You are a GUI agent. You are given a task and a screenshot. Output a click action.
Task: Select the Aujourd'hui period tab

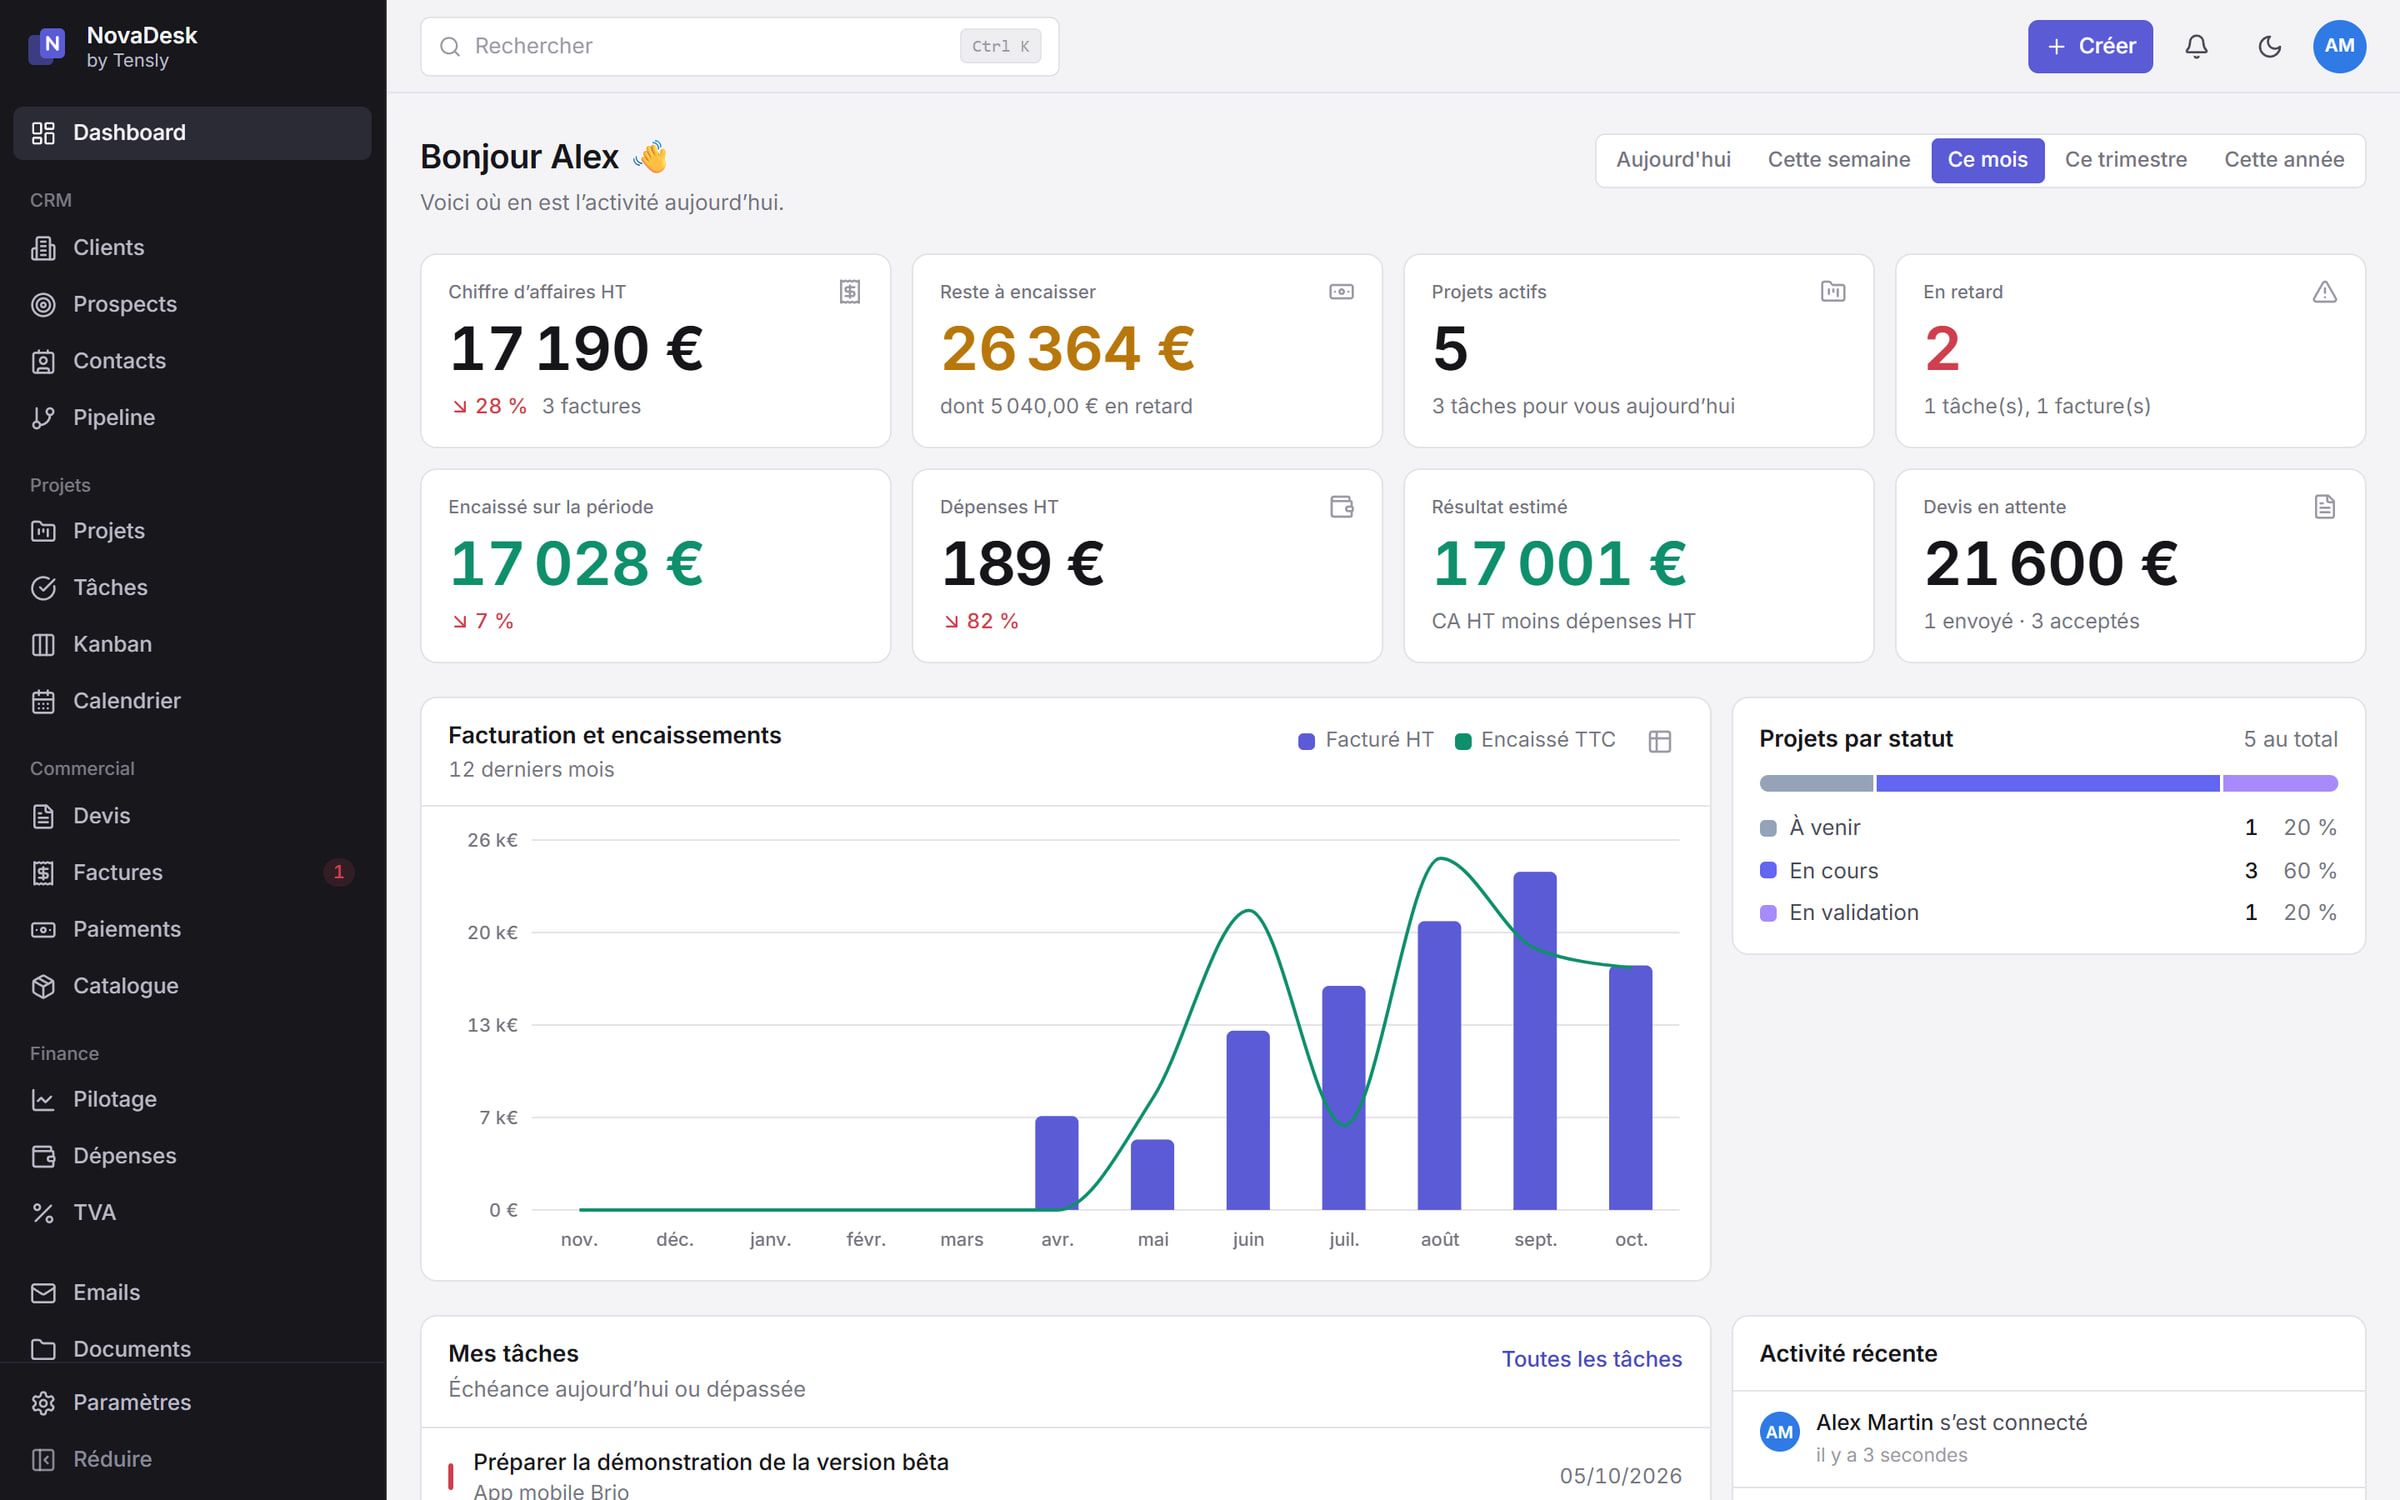(1673, 160)
